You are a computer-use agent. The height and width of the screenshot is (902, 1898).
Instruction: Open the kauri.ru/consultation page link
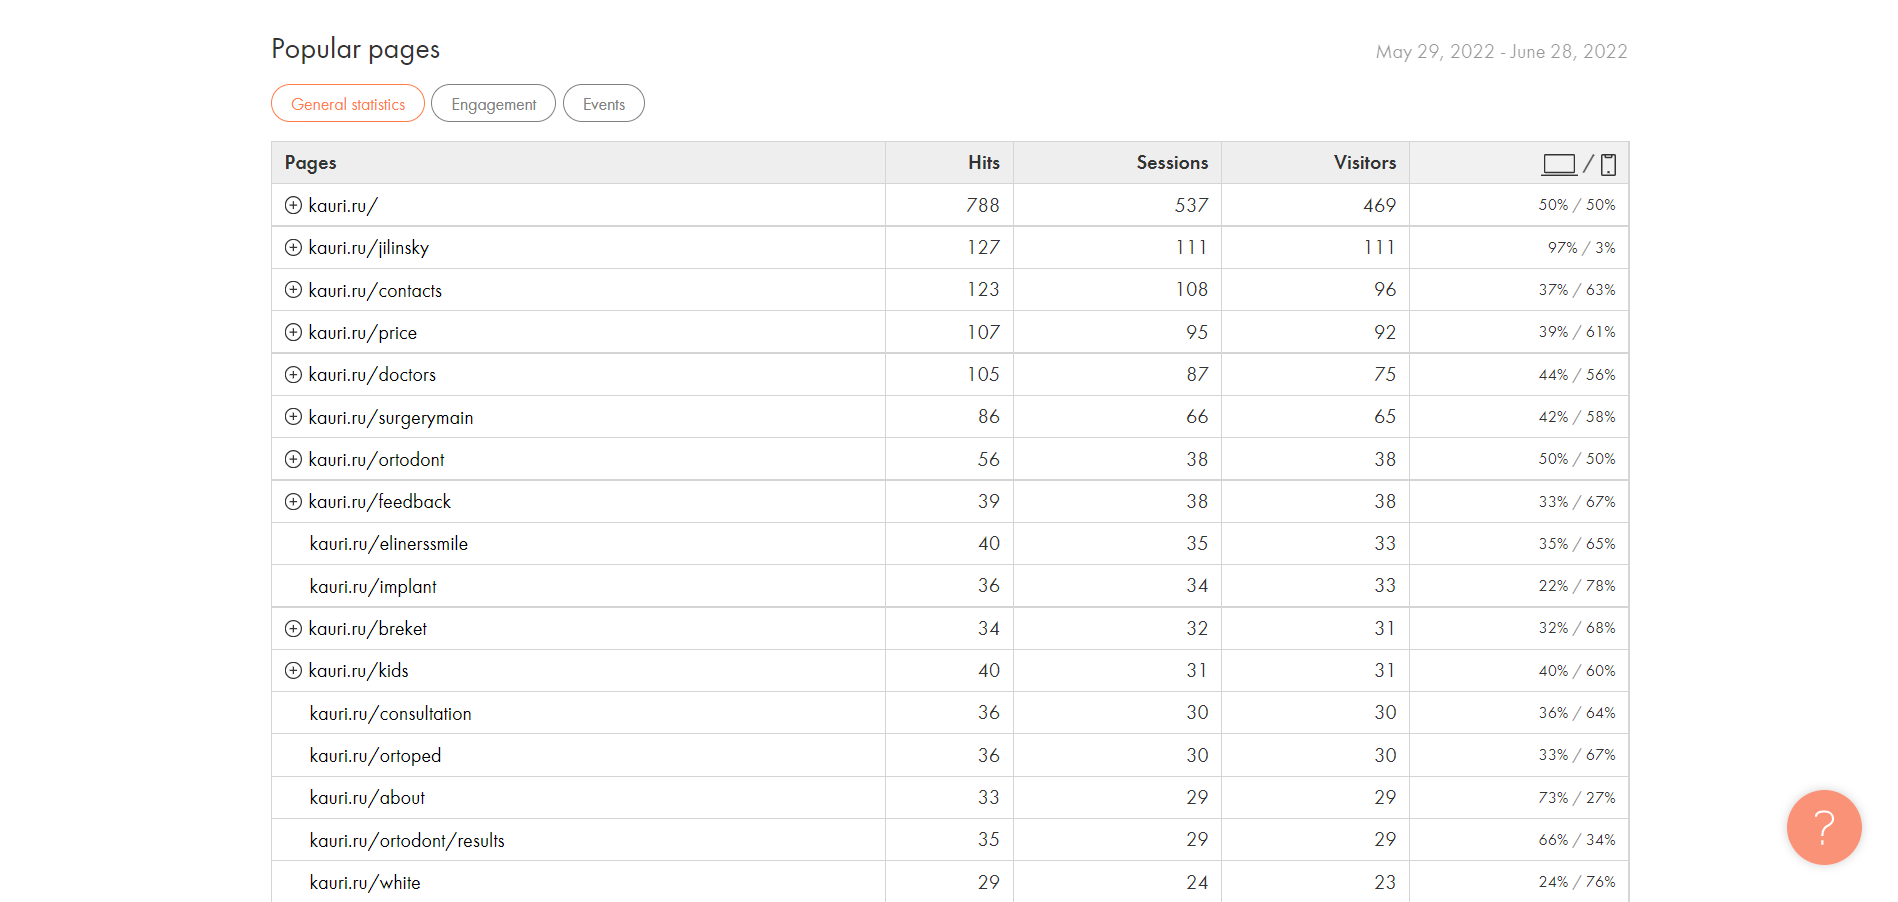tap(390, 714)
